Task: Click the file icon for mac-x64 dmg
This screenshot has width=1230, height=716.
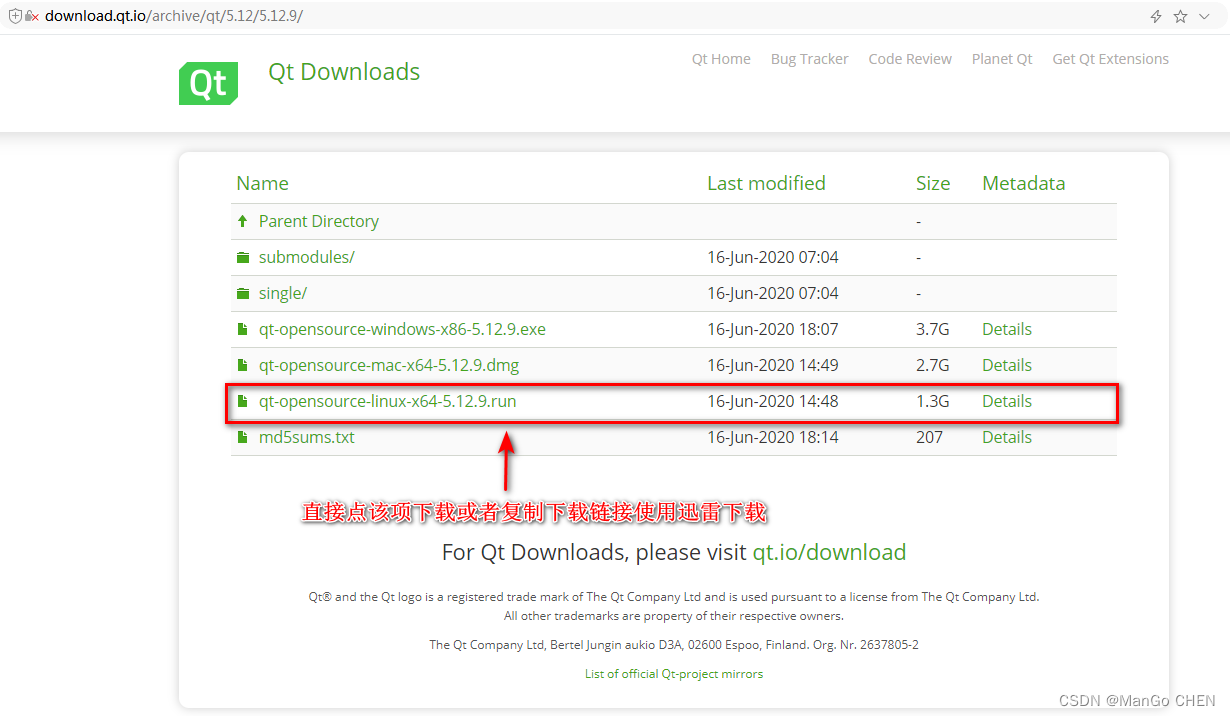Action: [242, 365]
